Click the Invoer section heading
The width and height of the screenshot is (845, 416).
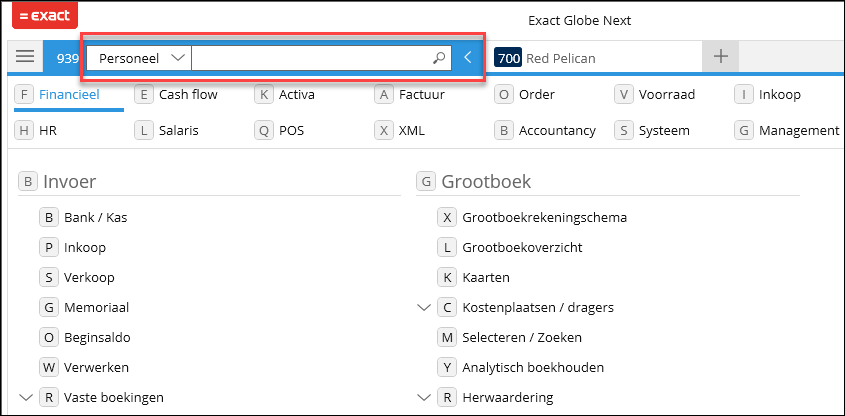pyautogui.click(x=70, y=182)
